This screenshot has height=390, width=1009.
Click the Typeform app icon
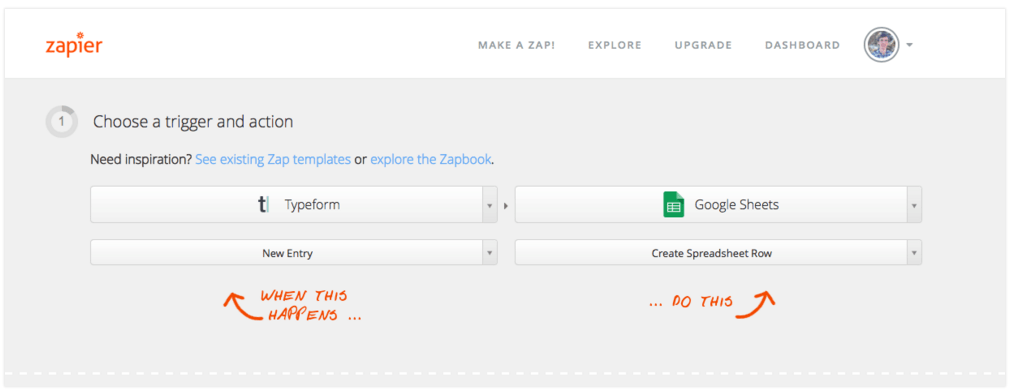pos(263,205)
